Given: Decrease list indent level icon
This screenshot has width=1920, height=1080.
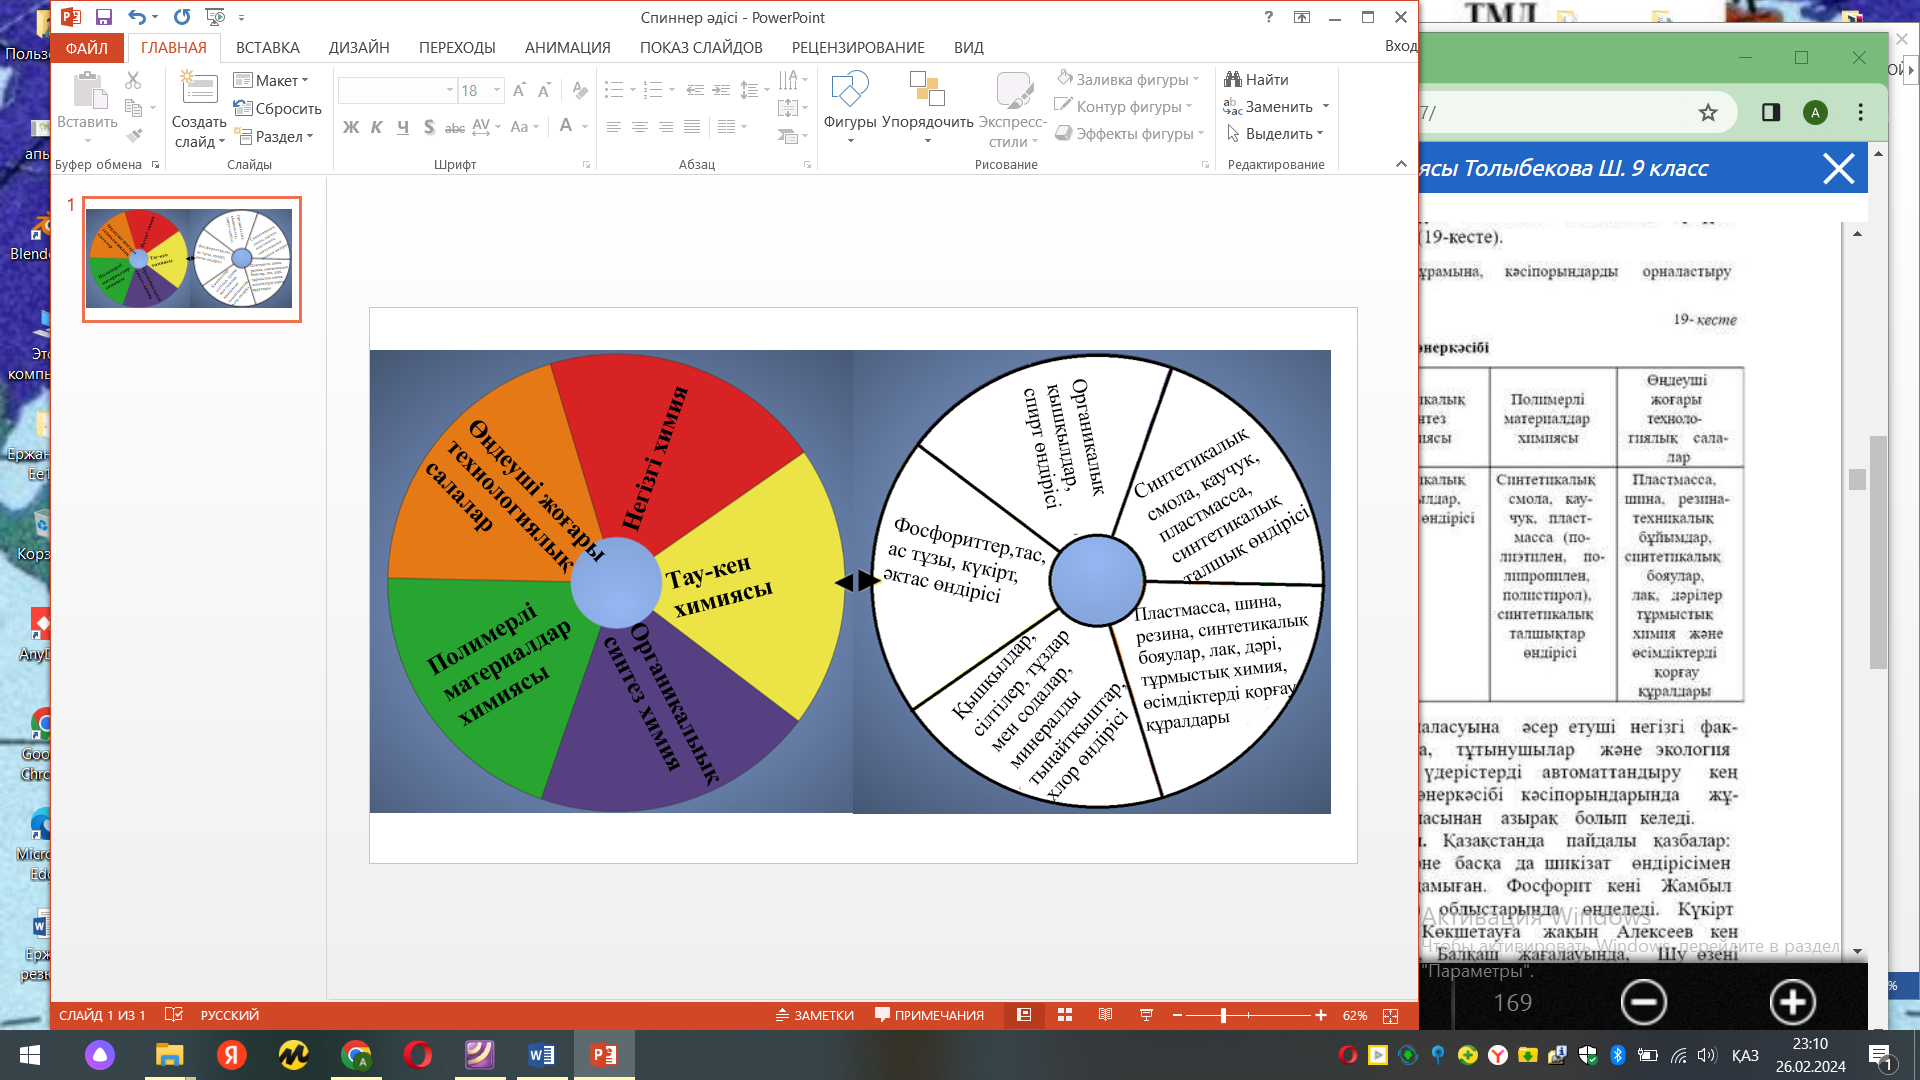Looking at the screenshot, I should point(695,90).
